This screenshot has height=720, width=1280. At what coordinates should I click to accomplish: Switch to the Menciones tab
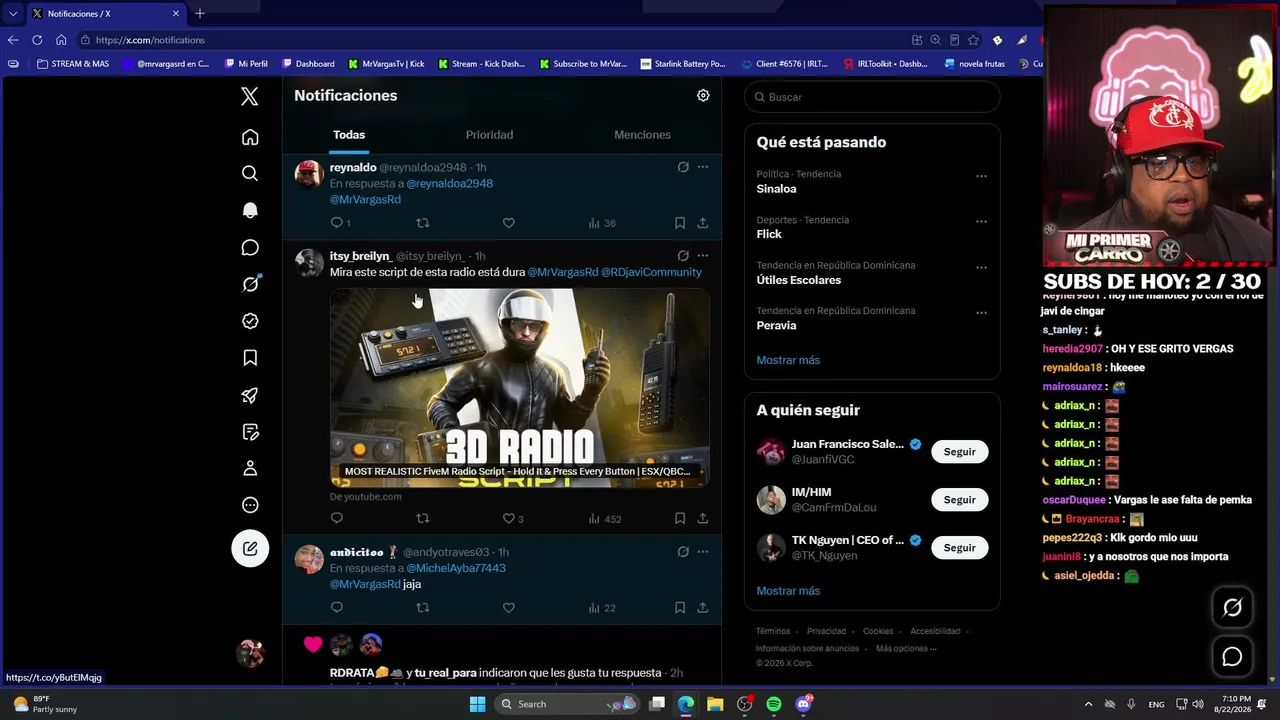pyautogui.click(x=642, y=135)
